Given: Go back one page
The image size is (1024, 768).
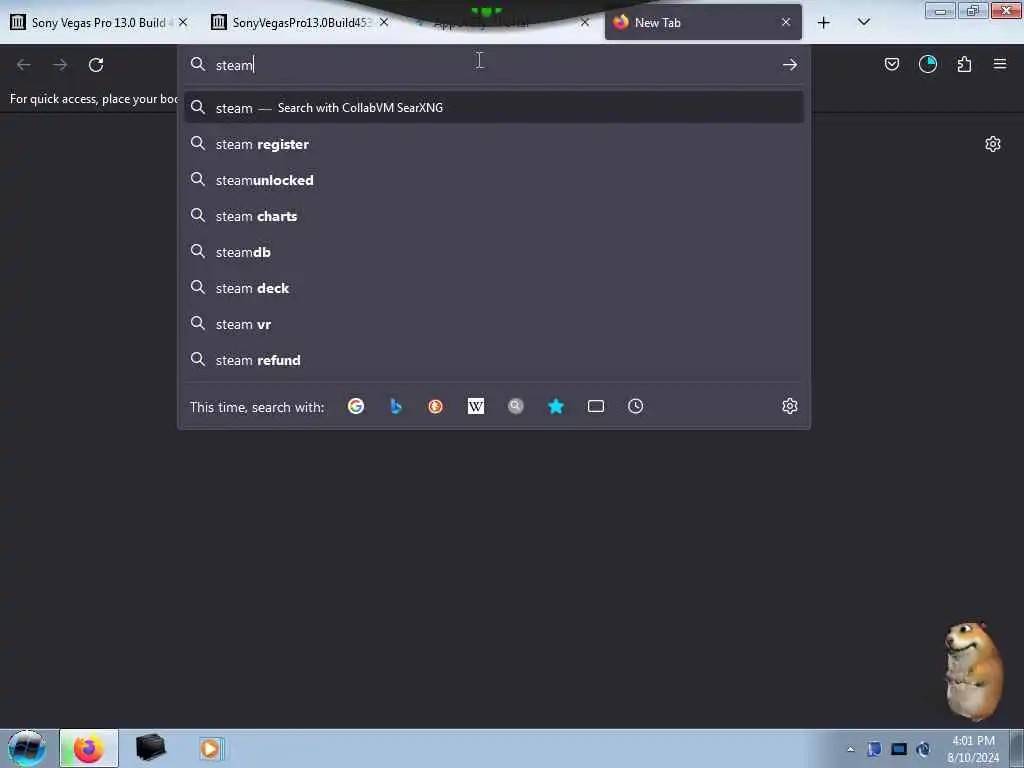Looking at the screenshot, I should pos(24,64).
